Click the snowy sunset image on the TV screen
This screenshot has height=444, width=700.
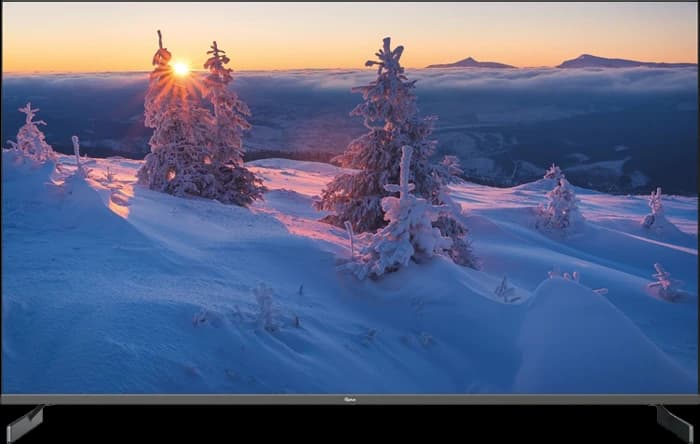pyautogui.click(x=350, y=198)
